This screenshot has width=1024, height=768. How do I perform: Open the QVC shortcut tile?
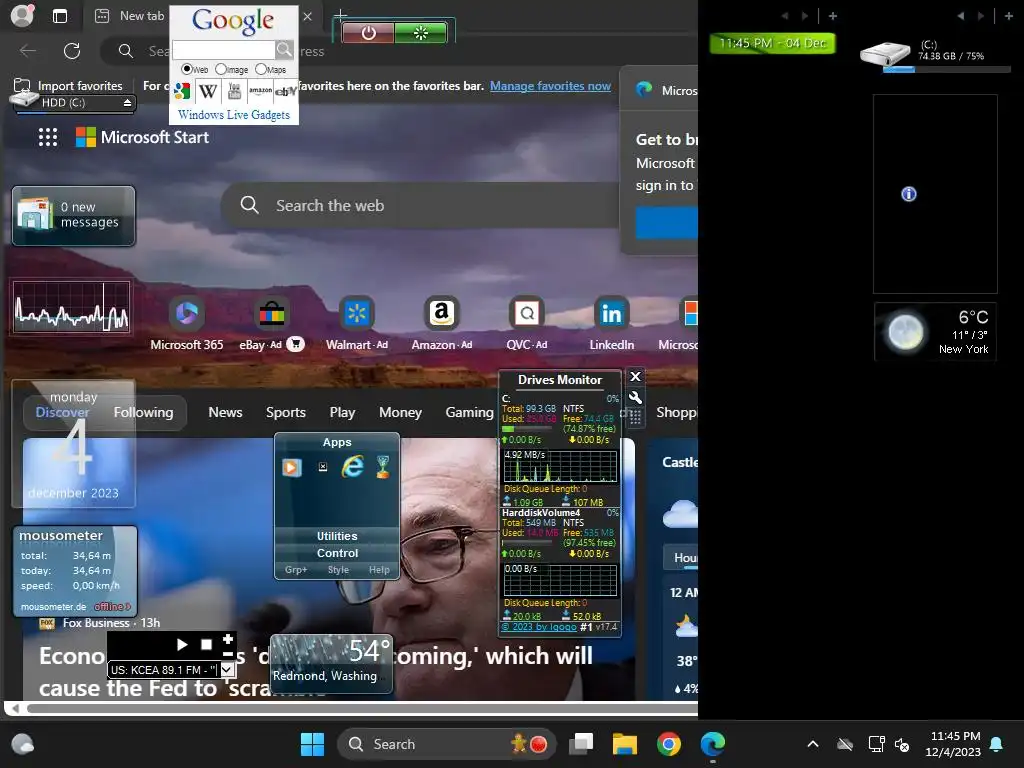click(x=526, y=323)
